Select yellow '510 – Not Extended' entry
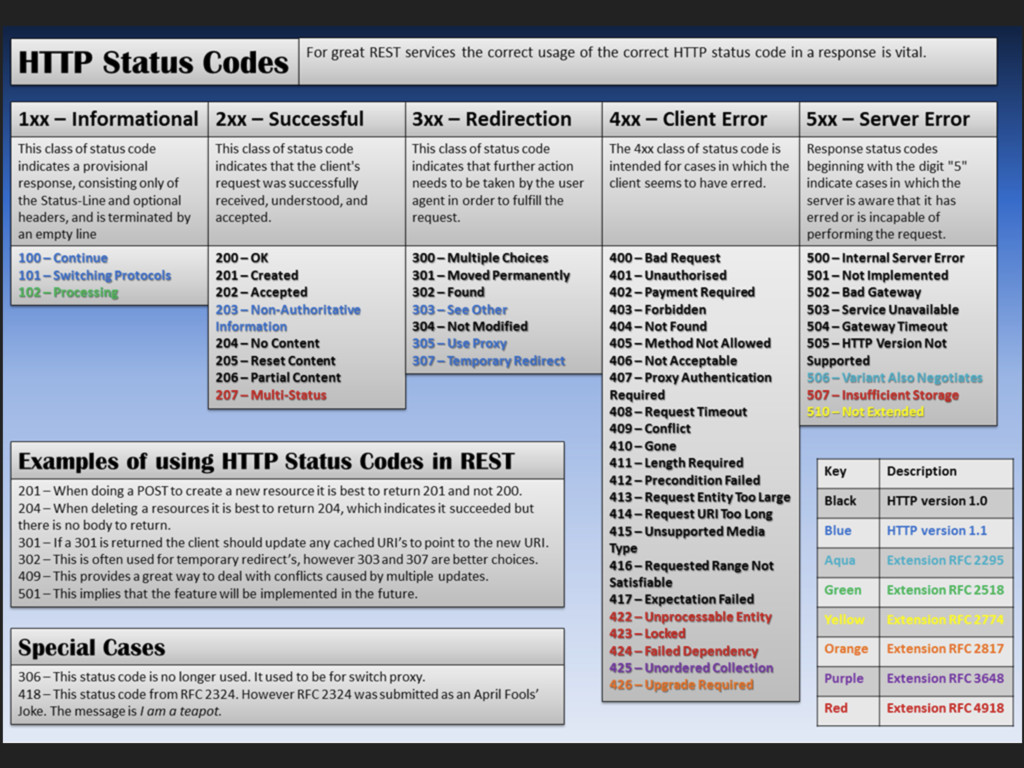1024x768 pixels. point(865,412)
